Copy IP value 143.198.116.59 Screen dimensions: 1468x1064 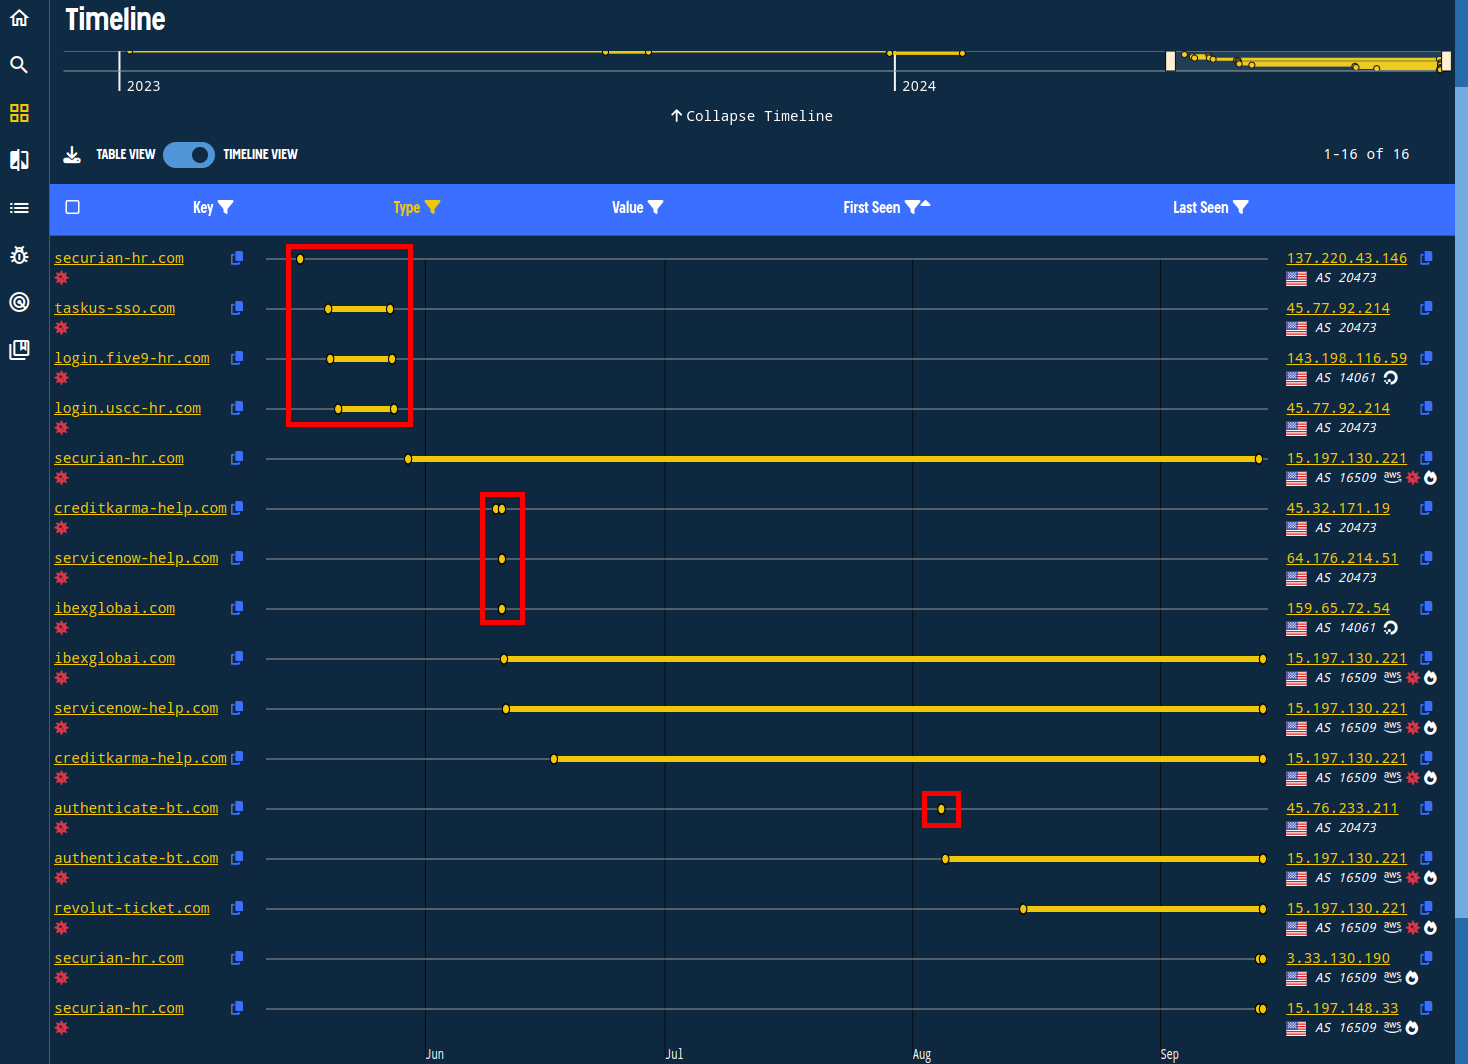click(1426, 358)
